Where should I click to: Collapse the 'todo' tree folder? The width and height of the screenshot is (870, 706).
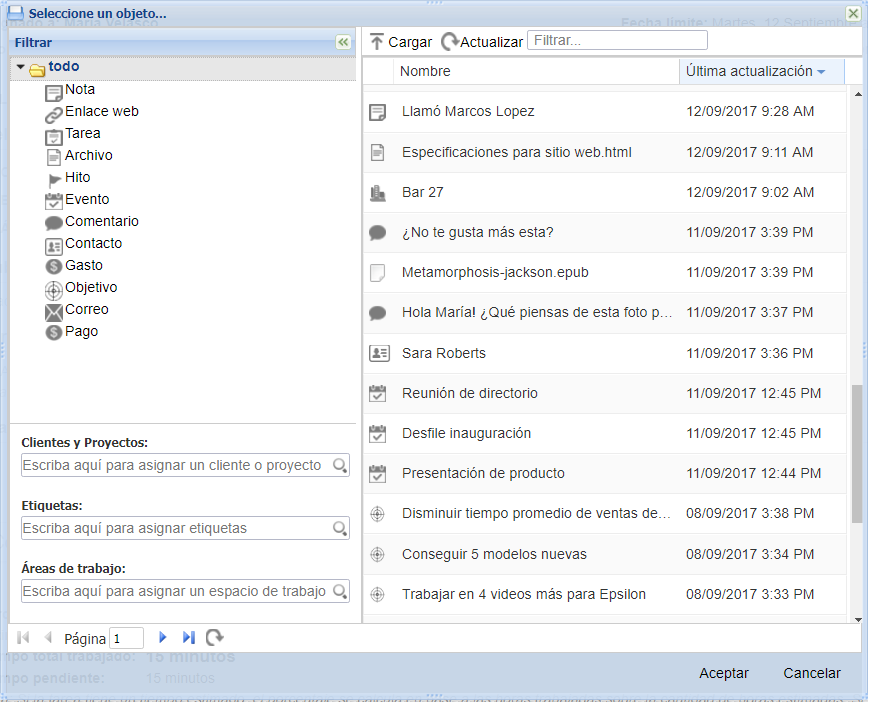pyautogui.click(x=21, y=68)
